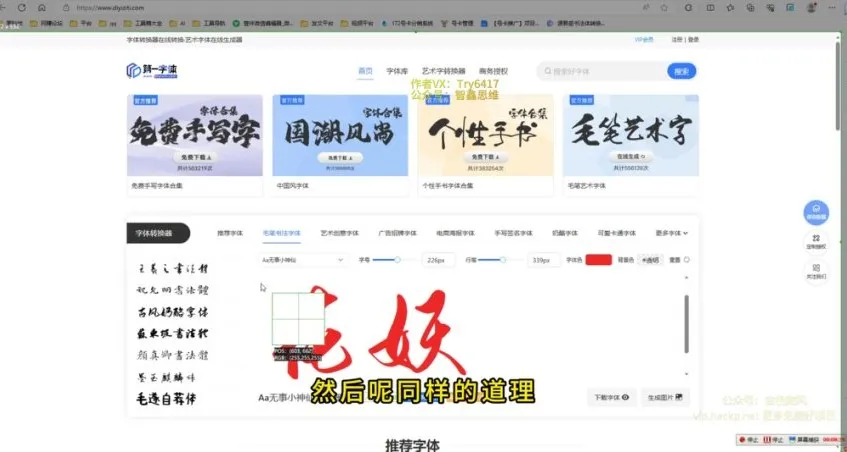Click the 关注我们 floating sidebar icon
847x452 pixels.
pos(816,270)
